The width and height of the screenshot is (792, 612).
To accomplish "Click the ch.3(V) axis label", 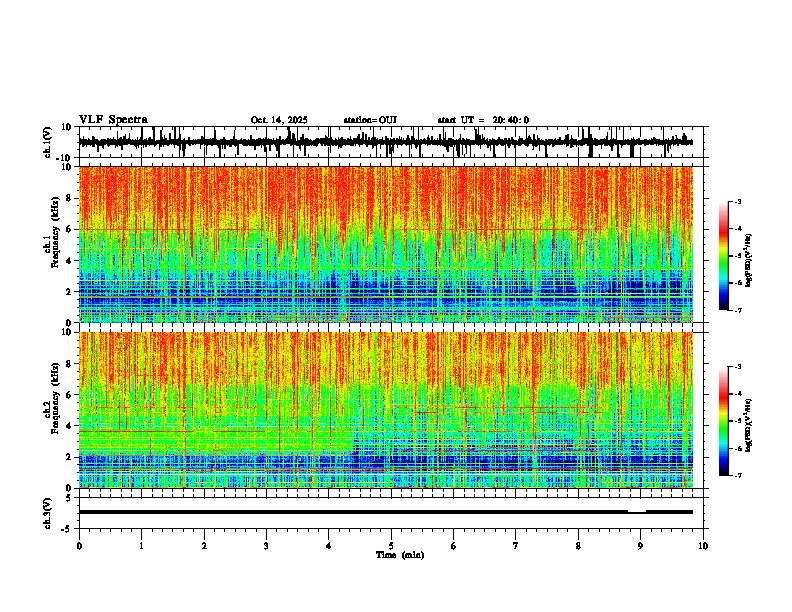I will pyautogui.click(x=48, y=513).
